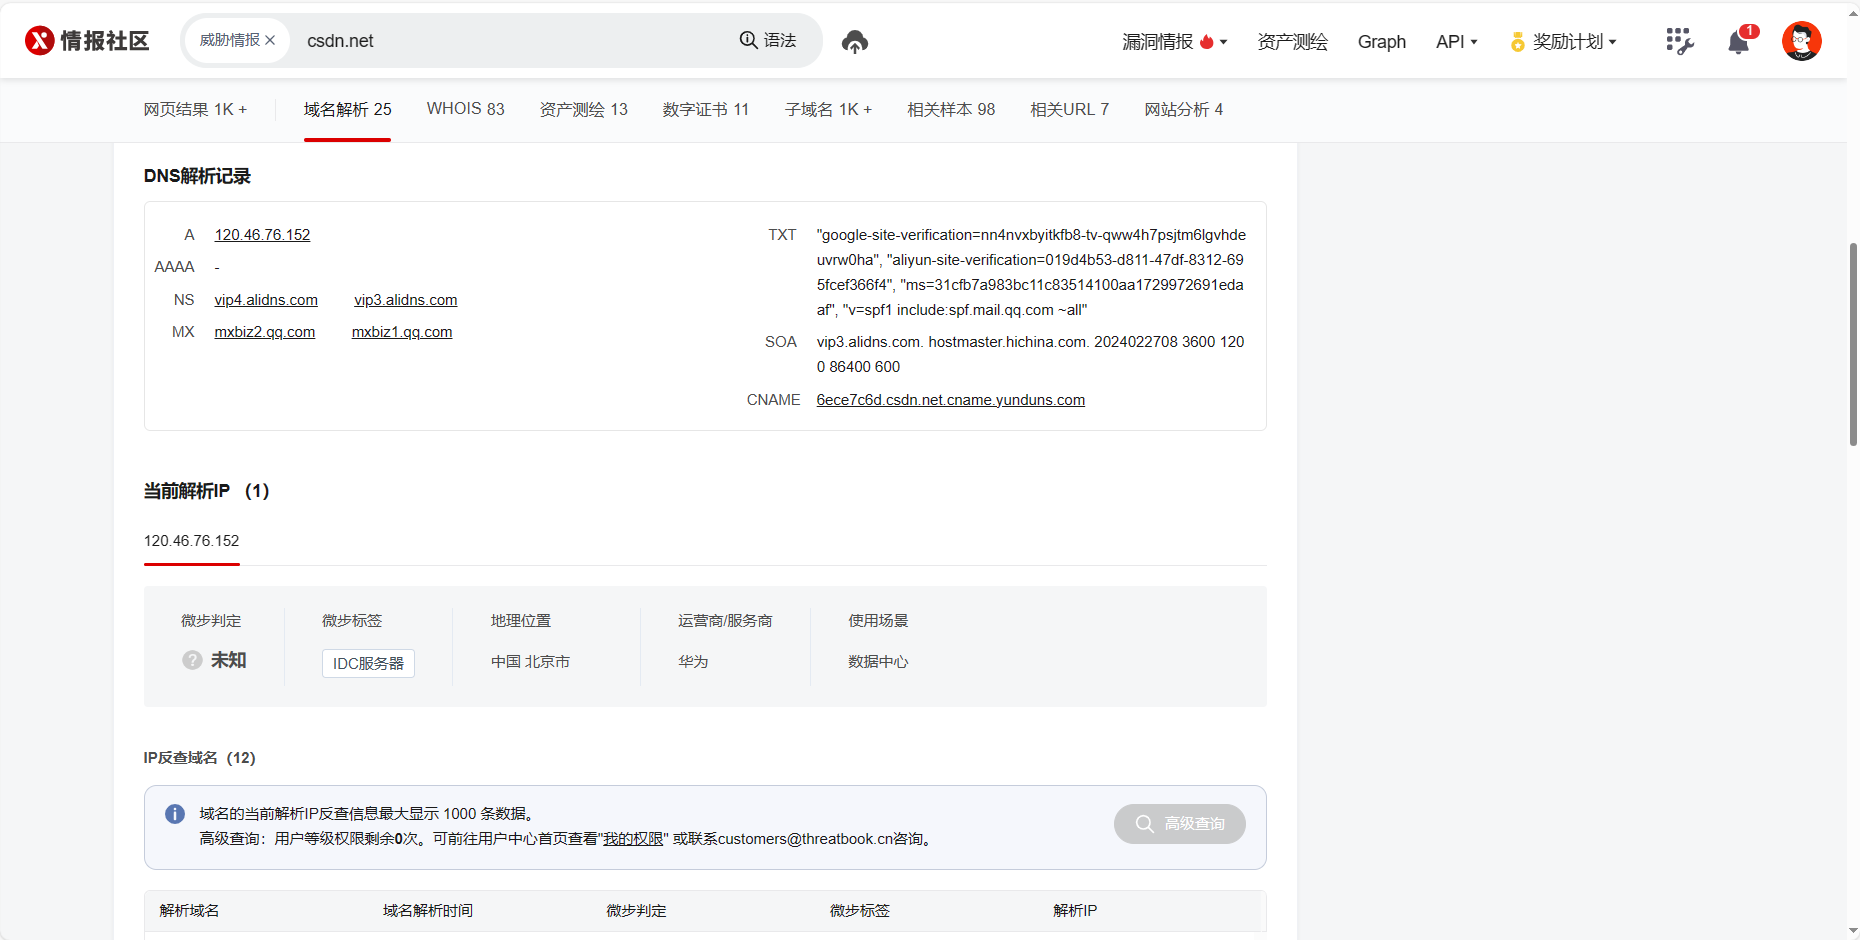Open MX link mxbiz1.qq.com

click(x=402, y=332)
